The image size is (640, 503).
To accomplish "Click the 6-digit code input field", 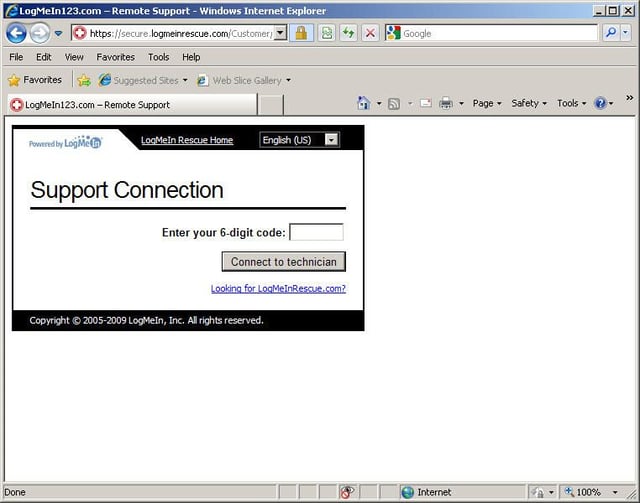I will tap(316, 232).
